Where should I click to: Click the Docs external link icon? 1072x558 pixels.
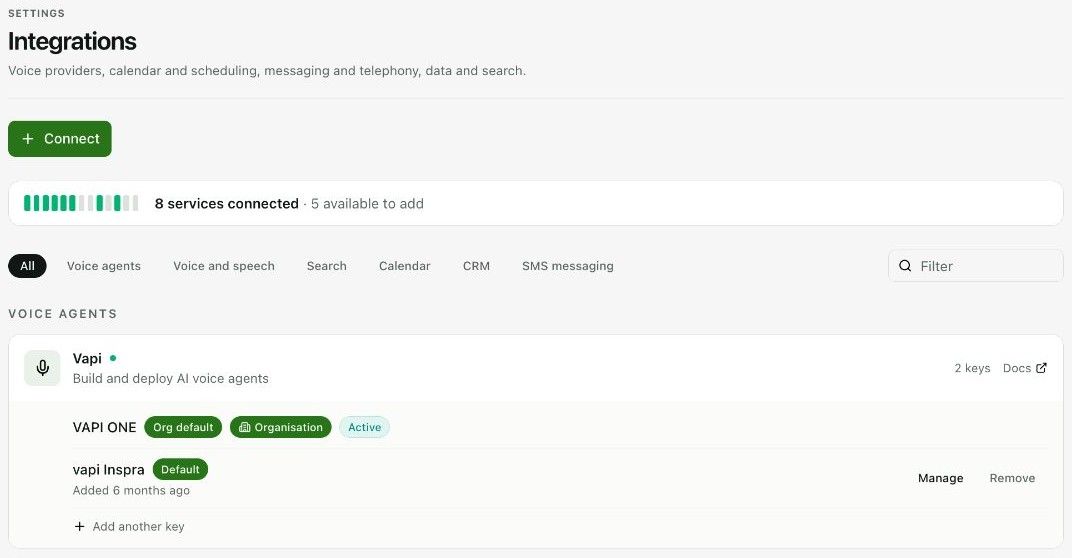(x=1041, y=368)
